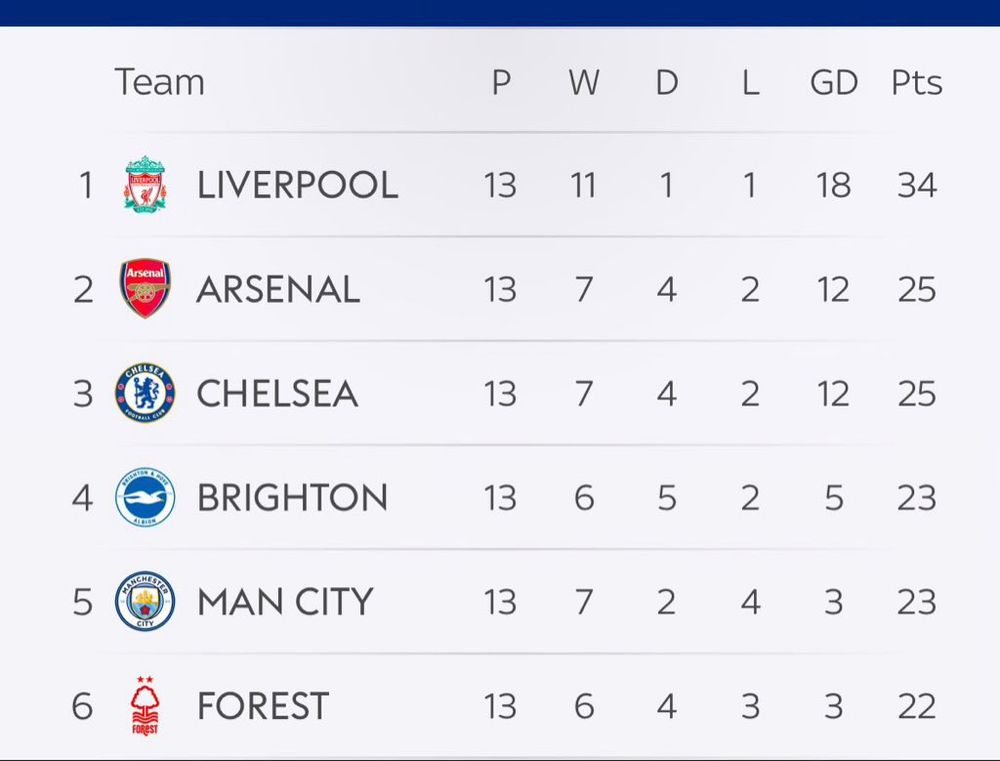Image resolution: width=1000 pixels, height=761 pixels.
Task: Click the Nottingham Forest crest
Action: (x=145, y=706)
